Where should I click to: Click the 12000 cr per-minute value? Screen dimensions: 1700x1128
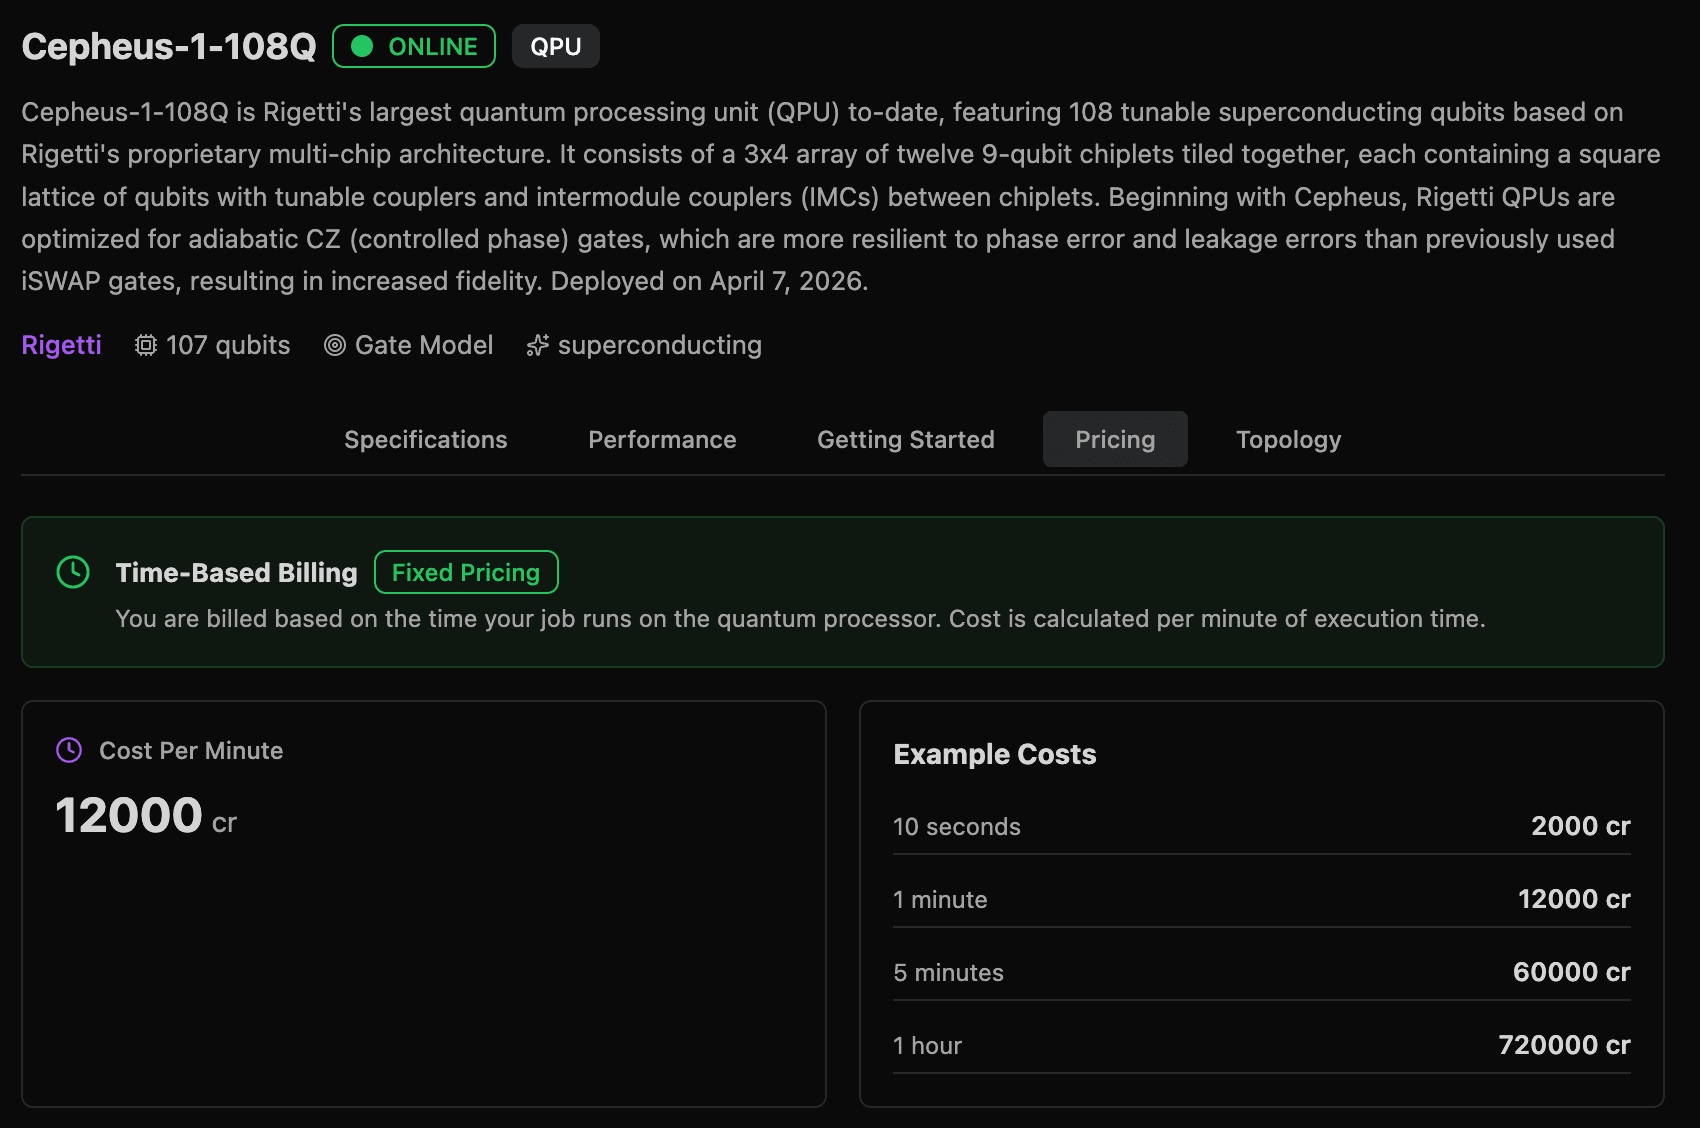click(x=146, y=816)
